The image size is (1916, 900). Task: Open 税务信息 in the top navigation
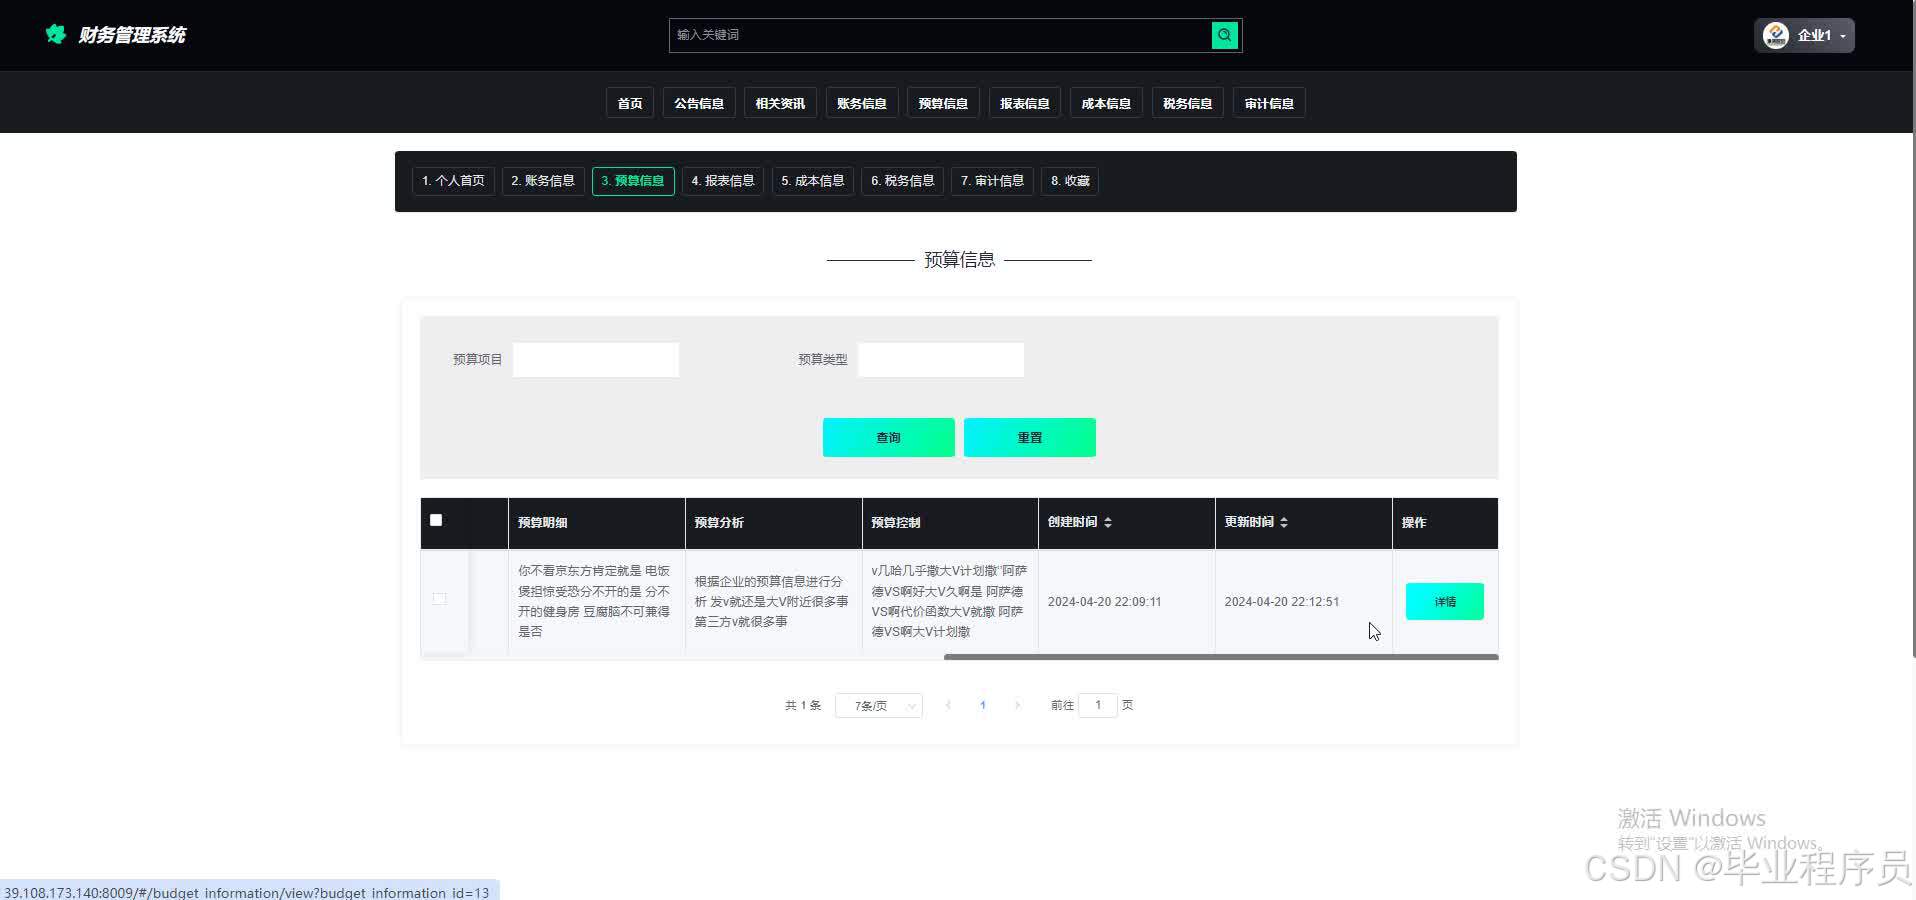click(x=1188, y=103)
